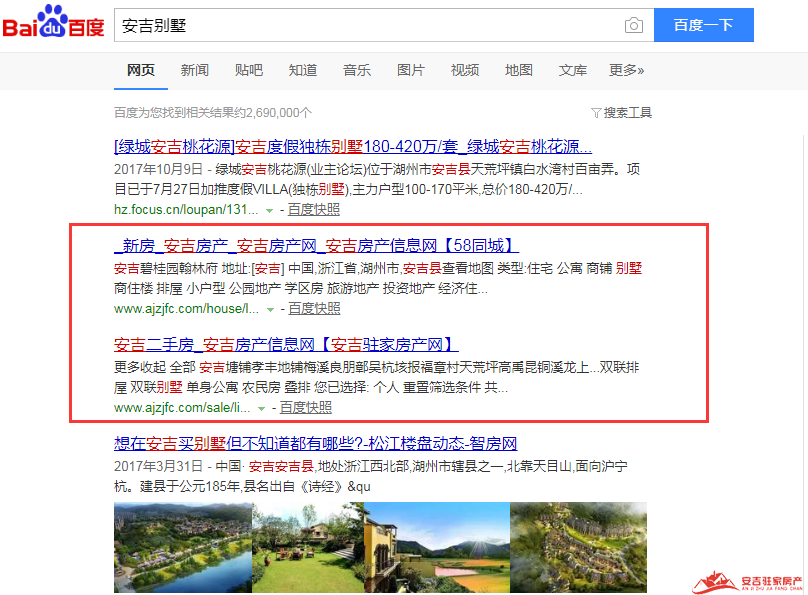Screen dimensions: 808x595
Task: Open the 文库 tab
Action: [573, 70]
